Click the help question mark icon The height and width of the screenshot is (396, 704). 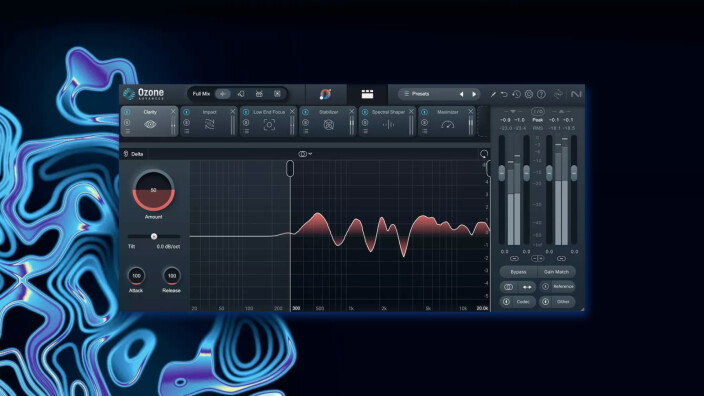541,94
